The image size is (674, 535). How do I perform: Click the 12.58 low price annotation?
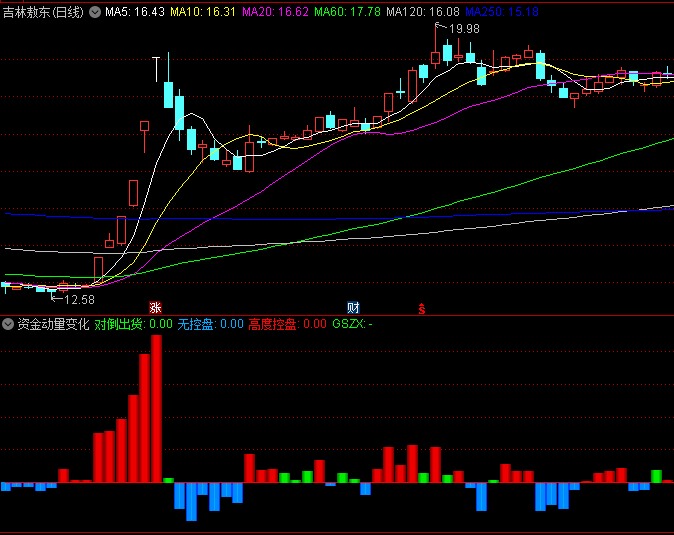click(x=79, y=300)
